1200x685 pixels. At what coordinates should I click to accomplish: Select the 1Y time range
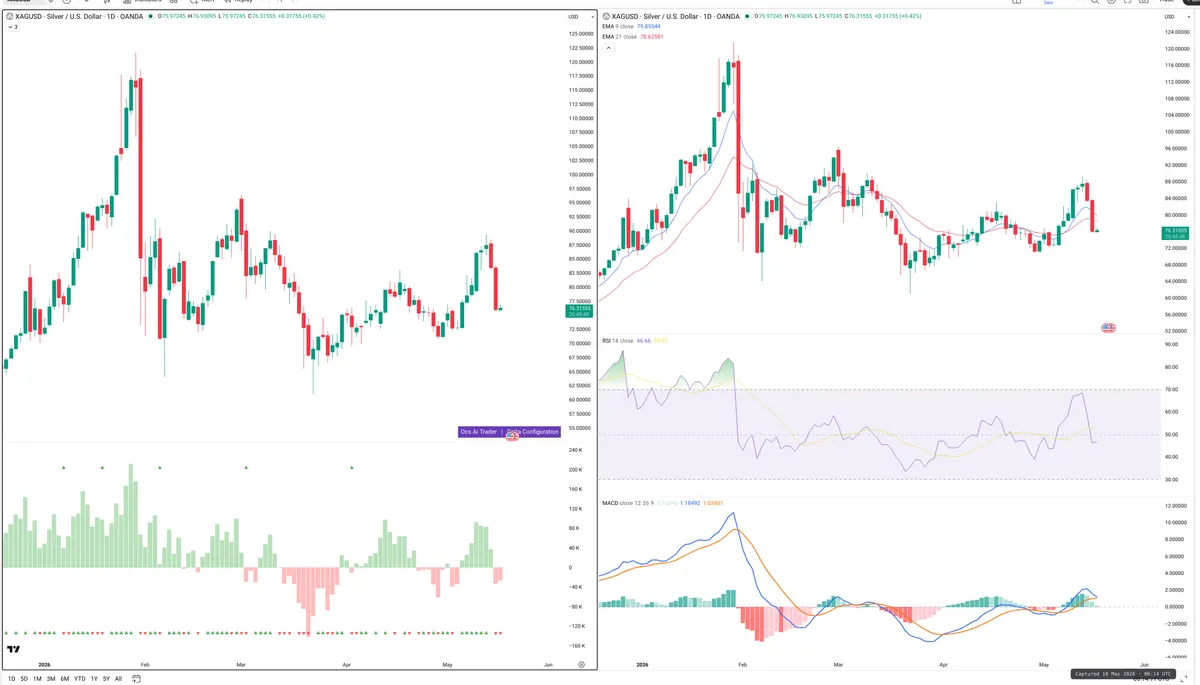pos(94,678)
